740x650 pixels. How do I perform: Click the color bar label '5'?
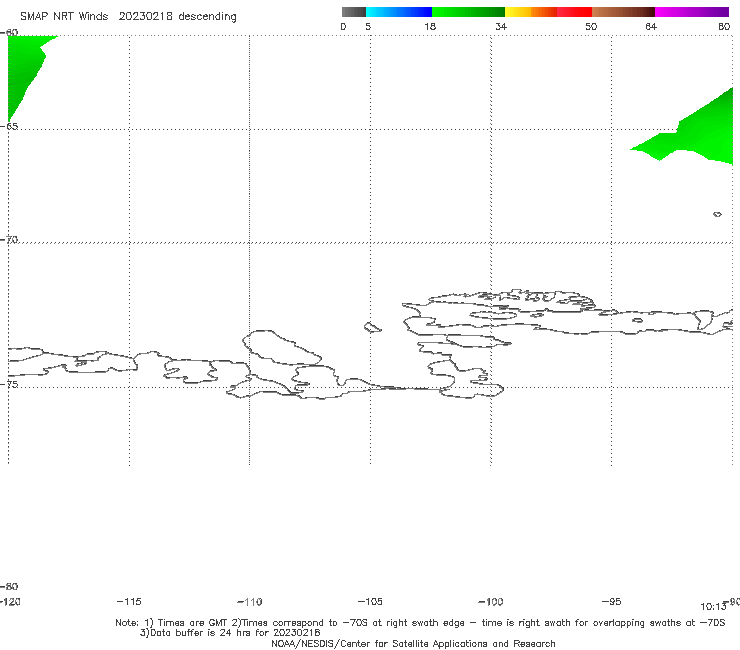(368, 26)
